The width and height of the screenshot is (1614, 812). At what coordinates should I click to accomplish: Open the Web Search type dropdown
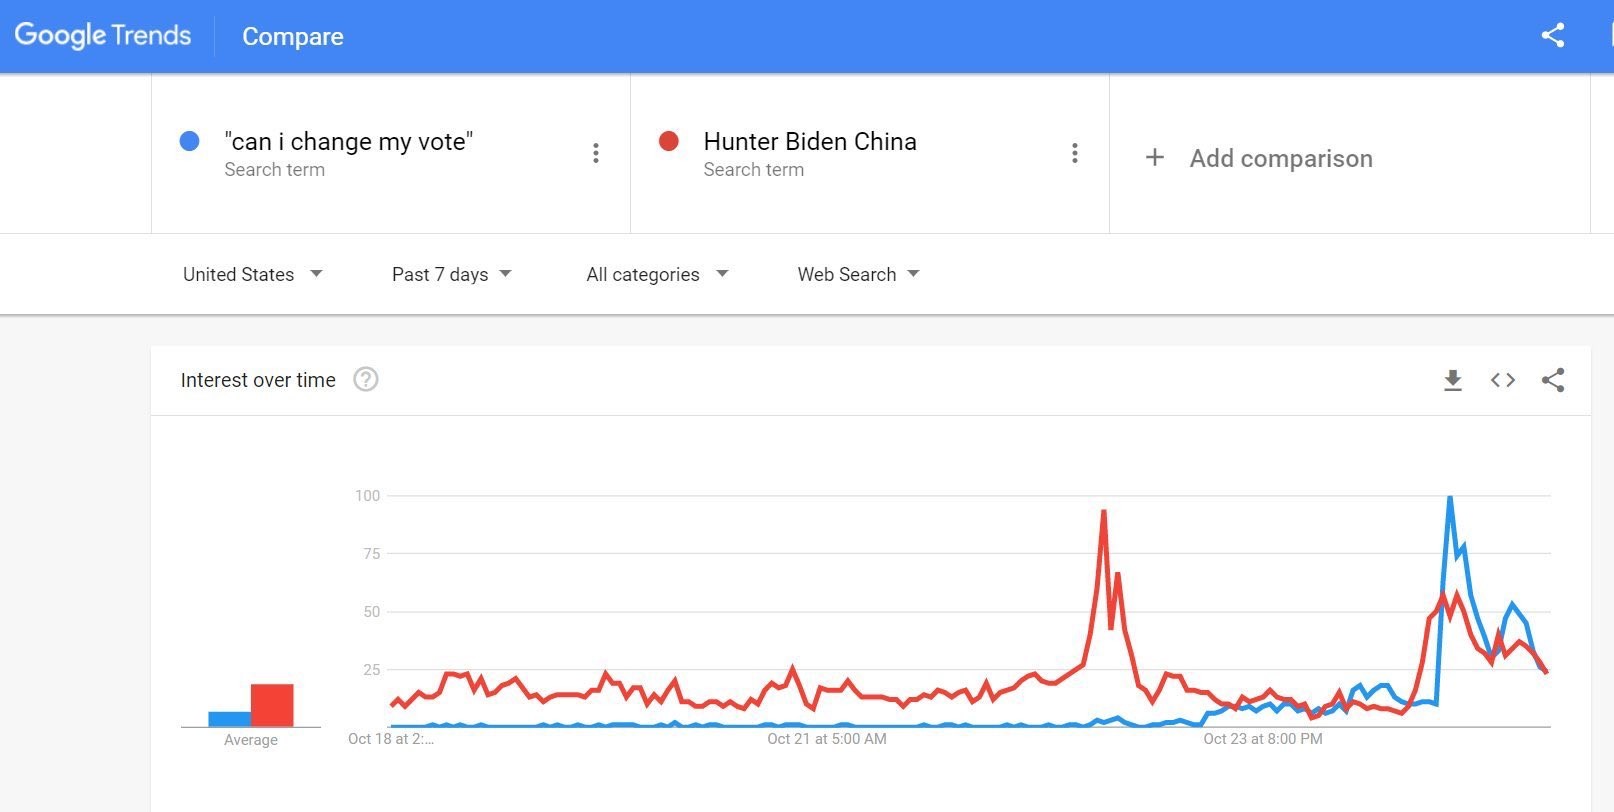click(858, 274)
